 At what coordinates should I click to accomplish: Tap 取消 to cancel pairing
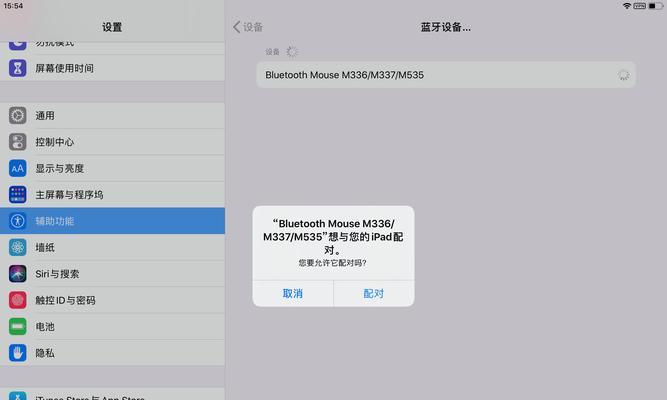pyautogui.click(x=293, y=294)
